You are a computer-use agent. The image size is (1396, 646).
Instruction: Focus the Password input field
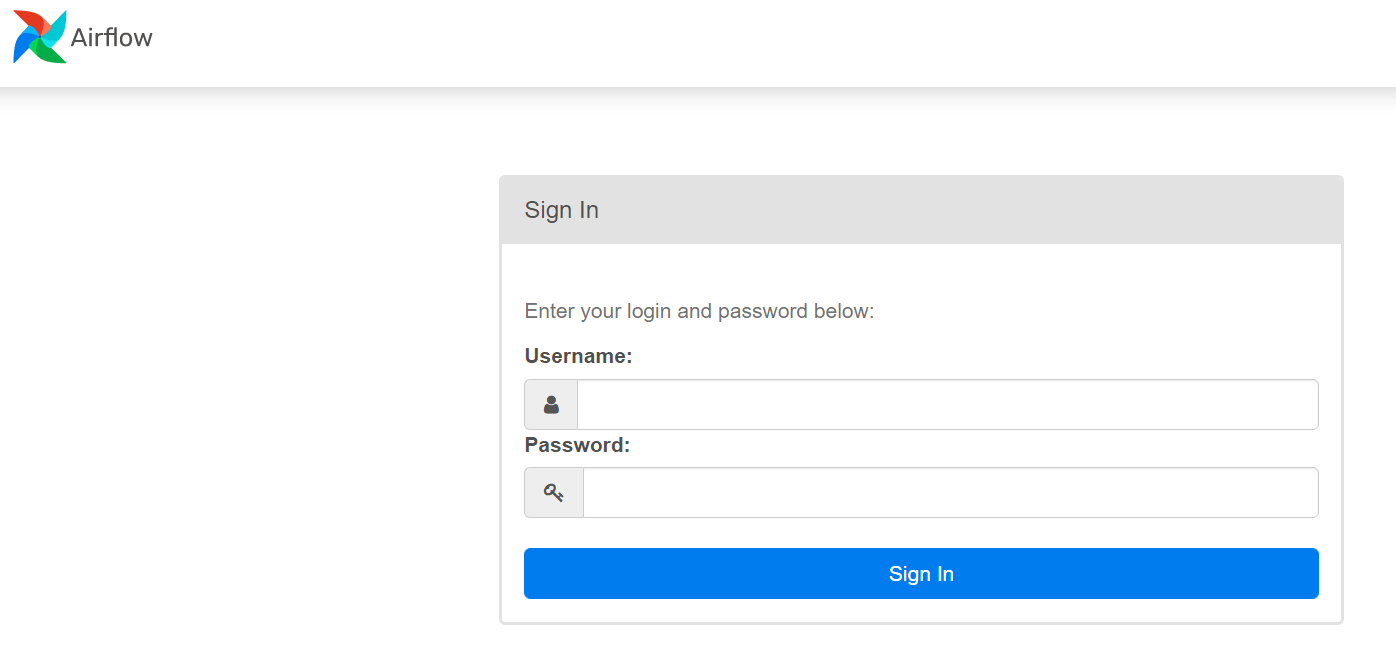950,493
